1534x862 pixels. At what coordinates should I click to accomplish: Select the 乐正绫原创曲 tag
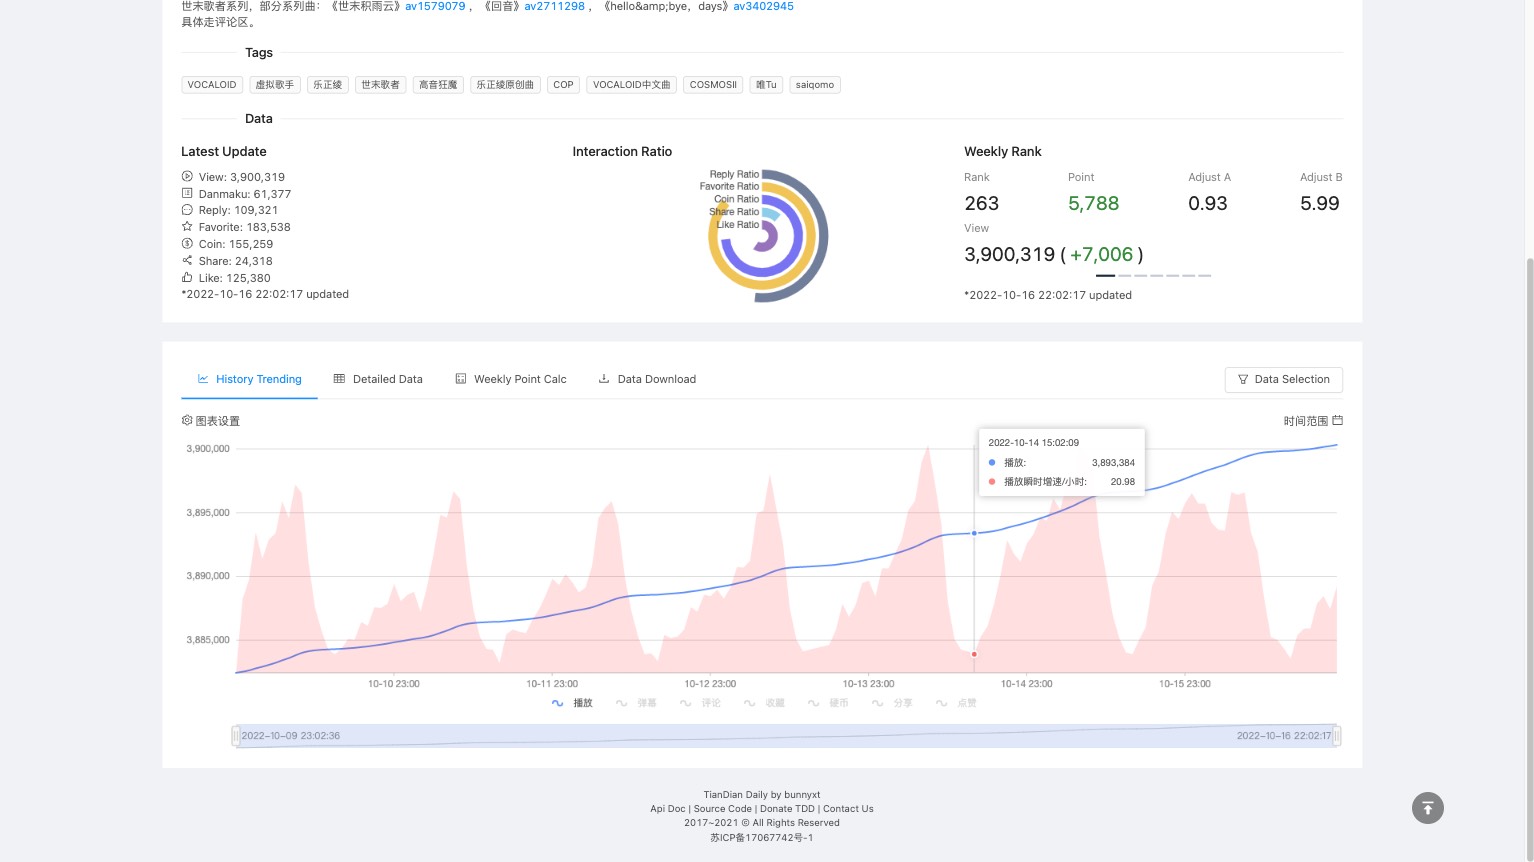[x=505, y=85]
